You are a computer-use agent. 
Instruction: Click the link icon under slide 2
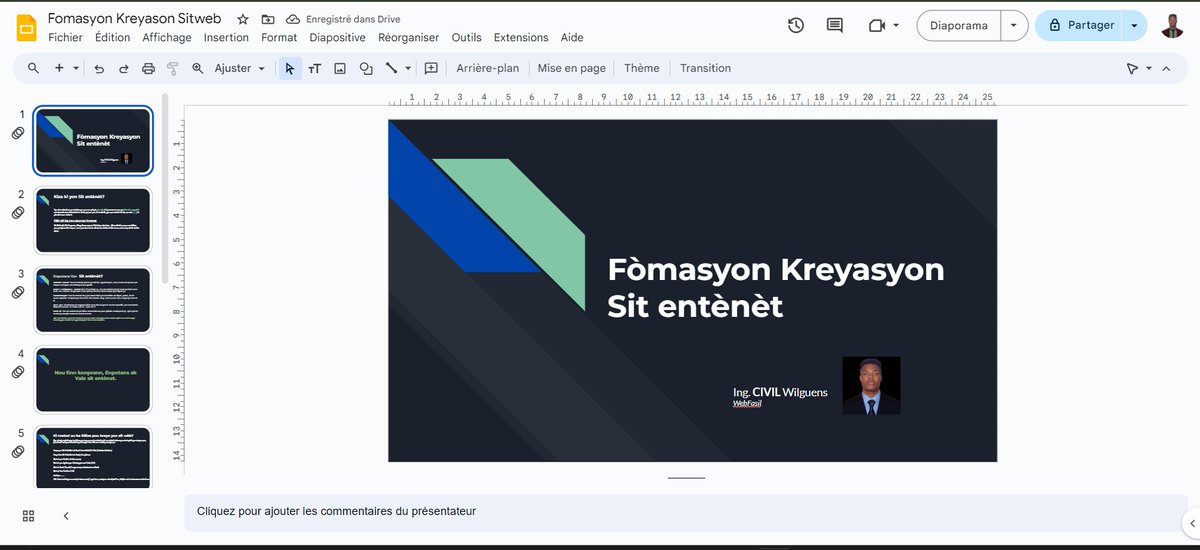coord(18,213)
